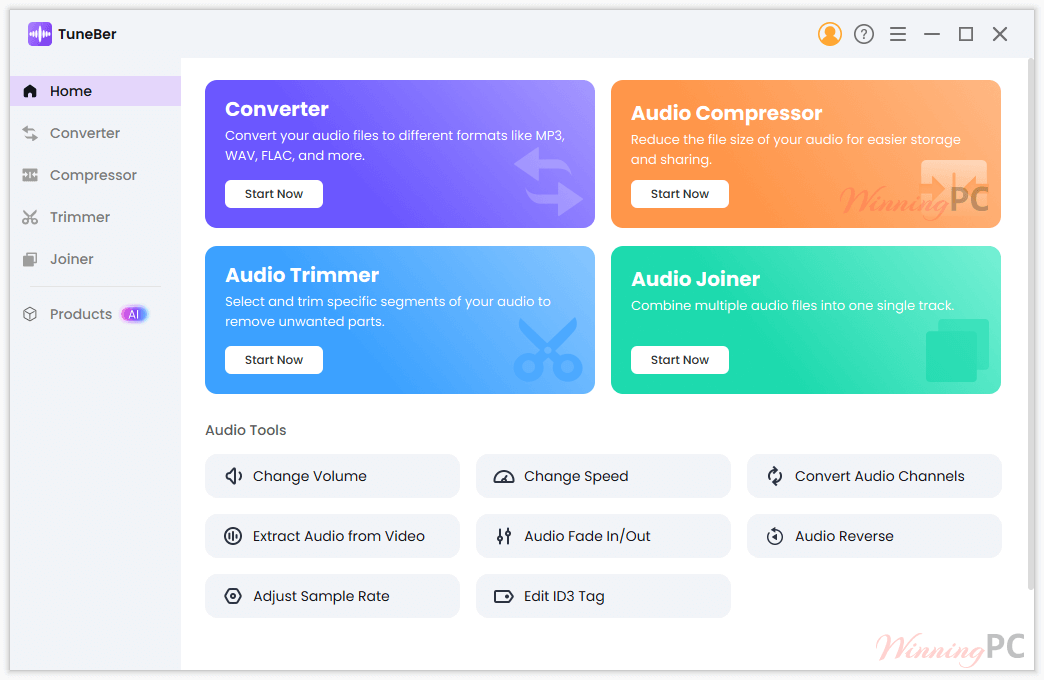1044x680 pixels.
Task: Click the Joiner stacked-squares icon in sidebar
Action: tap(30, 259)
